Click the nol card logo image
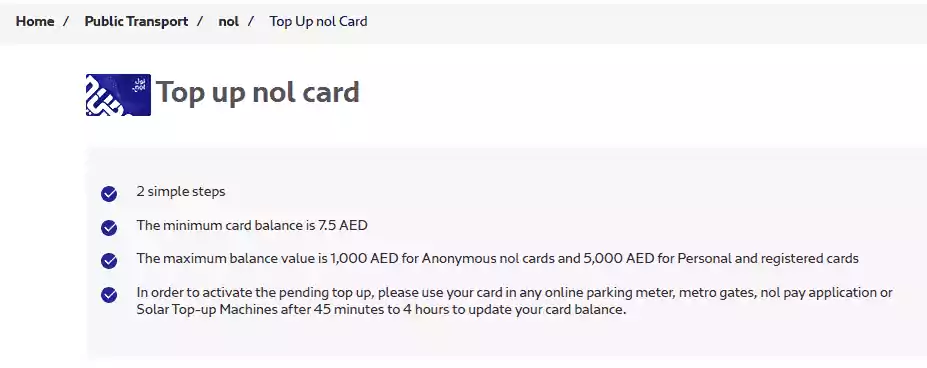 pyautogui.click(x=118, y=95)
